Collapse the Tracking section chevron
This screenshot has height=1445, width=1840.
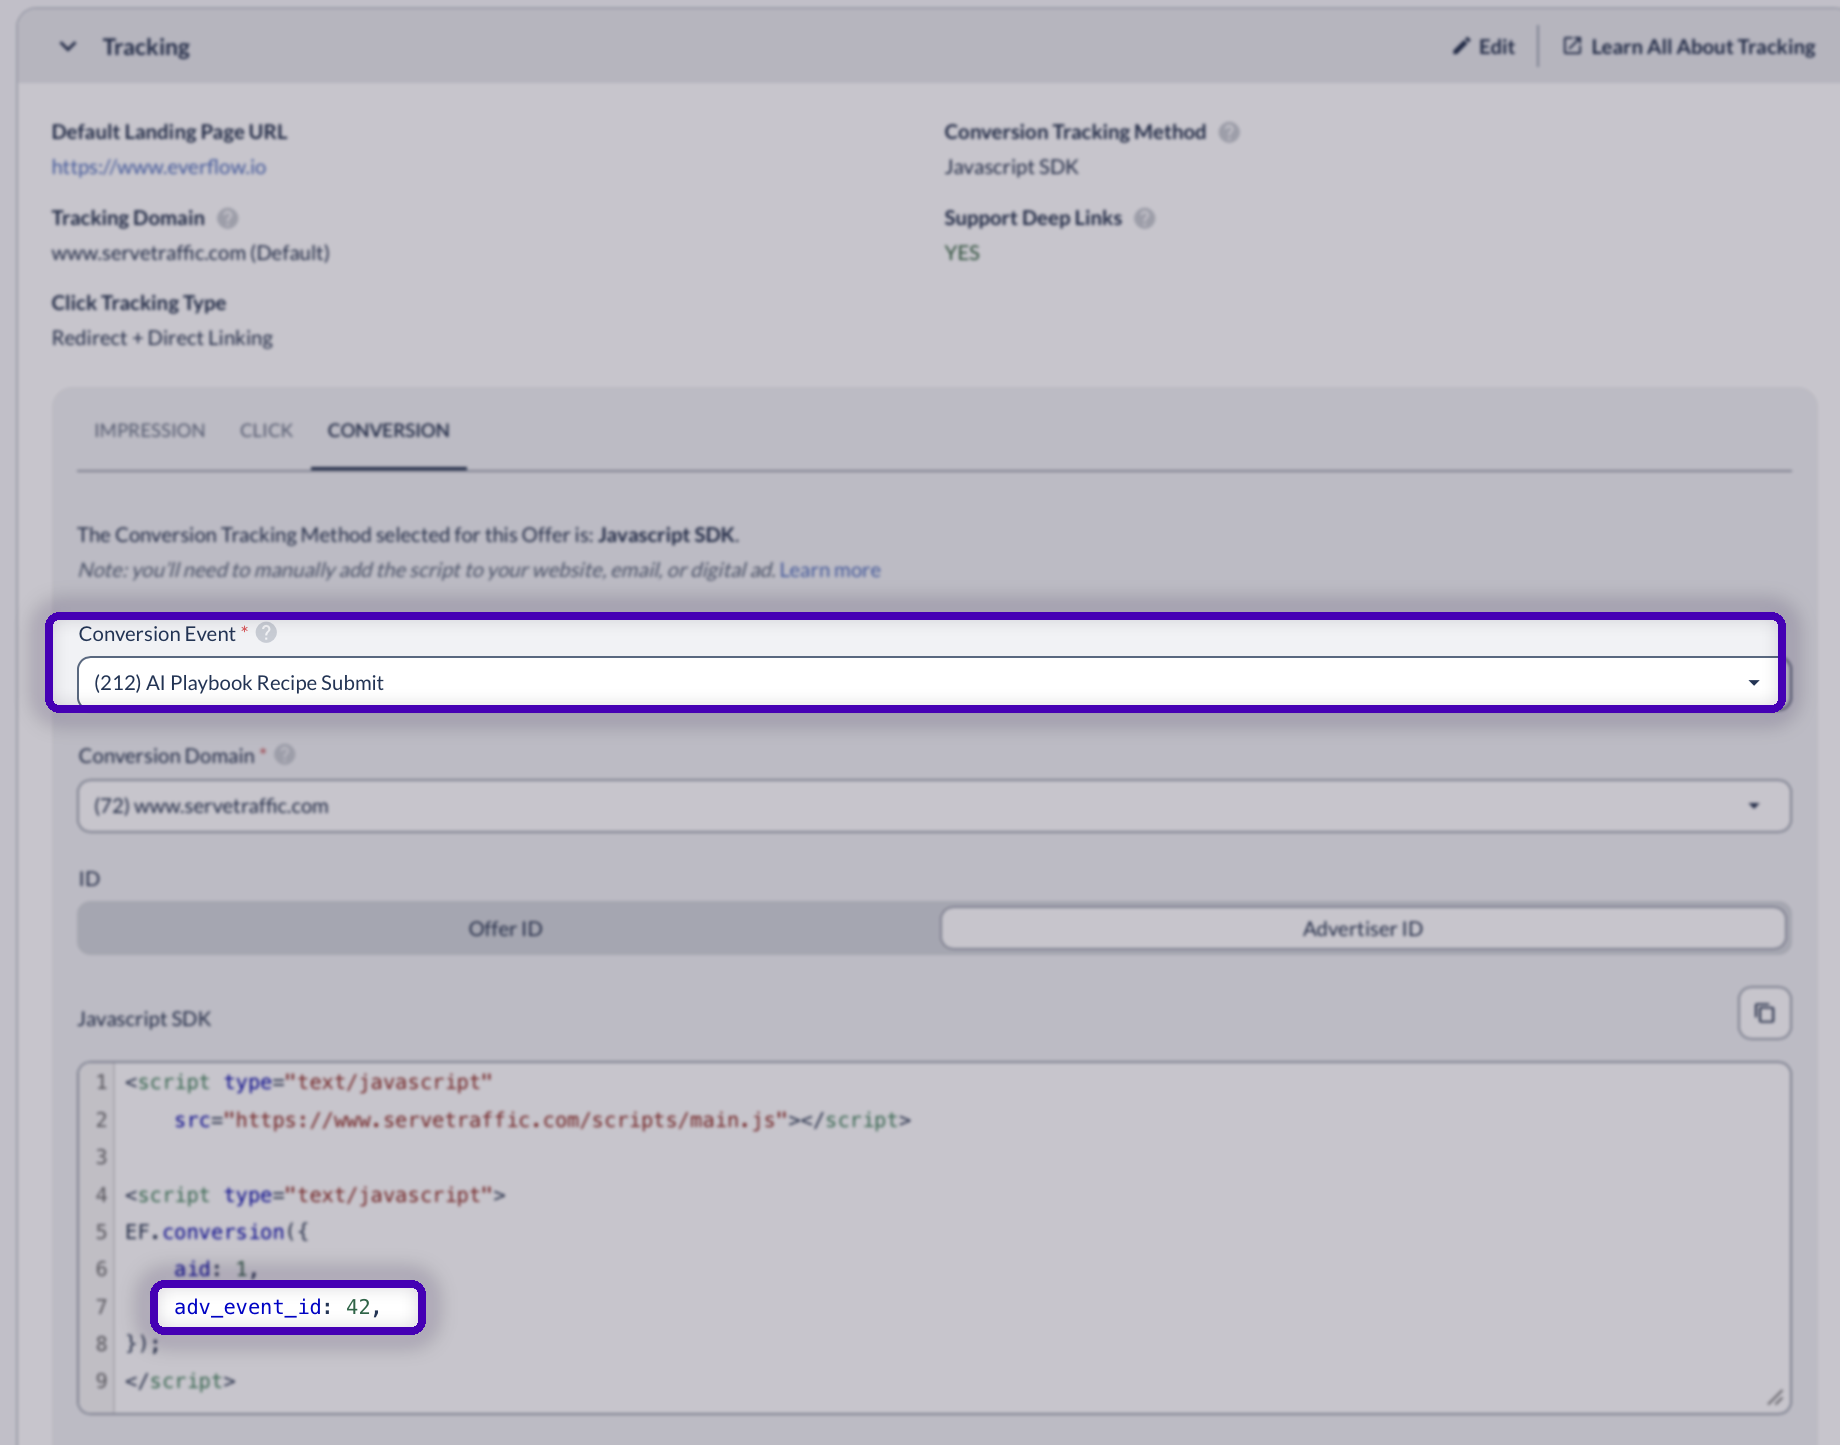[68, 47]
